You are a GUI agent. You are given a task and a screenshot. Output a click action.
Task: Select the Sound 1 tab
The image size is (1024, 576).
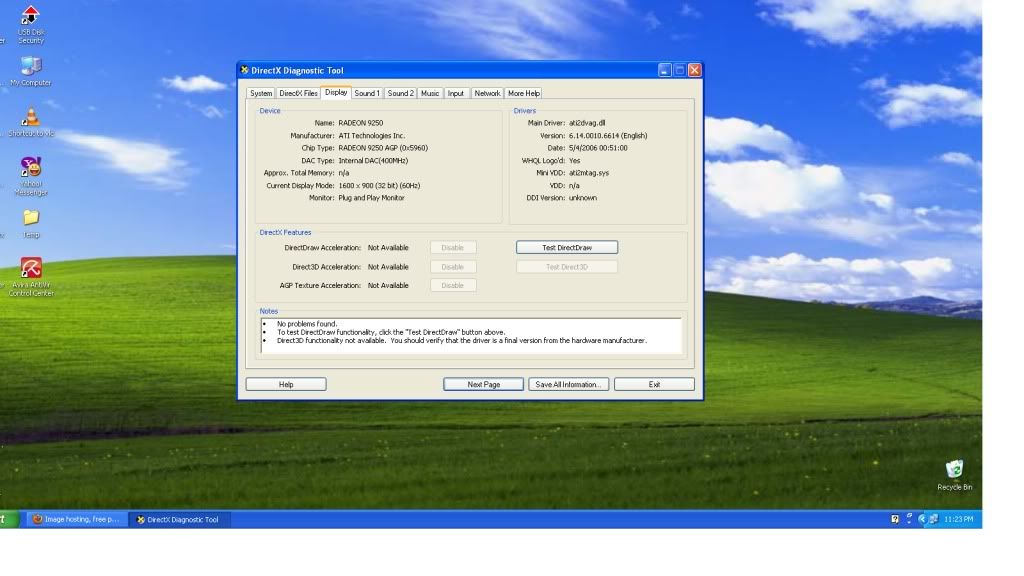coord(367,93)
